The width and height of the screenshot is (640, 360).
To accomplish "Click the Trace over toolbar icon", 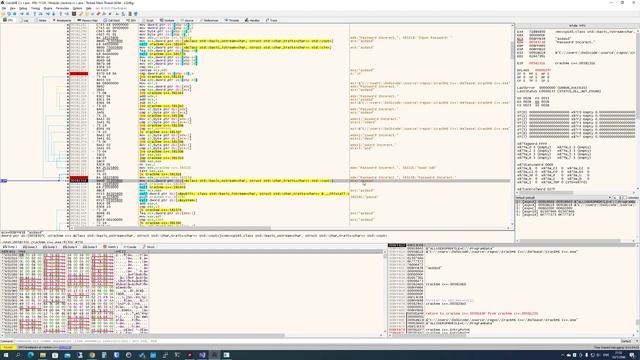I will click(x=53, y=14).
